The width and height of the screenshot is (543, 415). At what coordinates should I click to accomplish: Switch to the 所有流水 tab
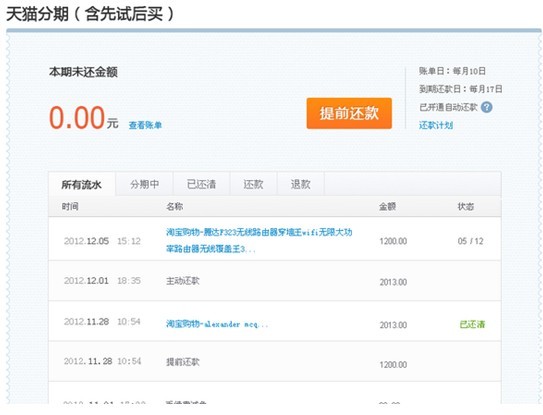82,184
